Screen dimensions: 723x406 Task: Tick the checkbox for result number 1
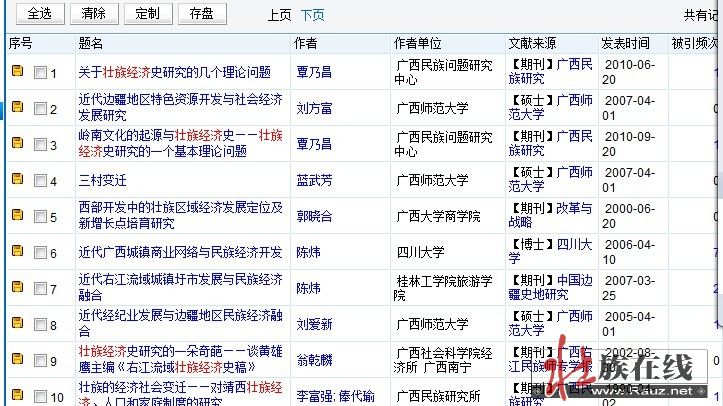coord(40,73)
